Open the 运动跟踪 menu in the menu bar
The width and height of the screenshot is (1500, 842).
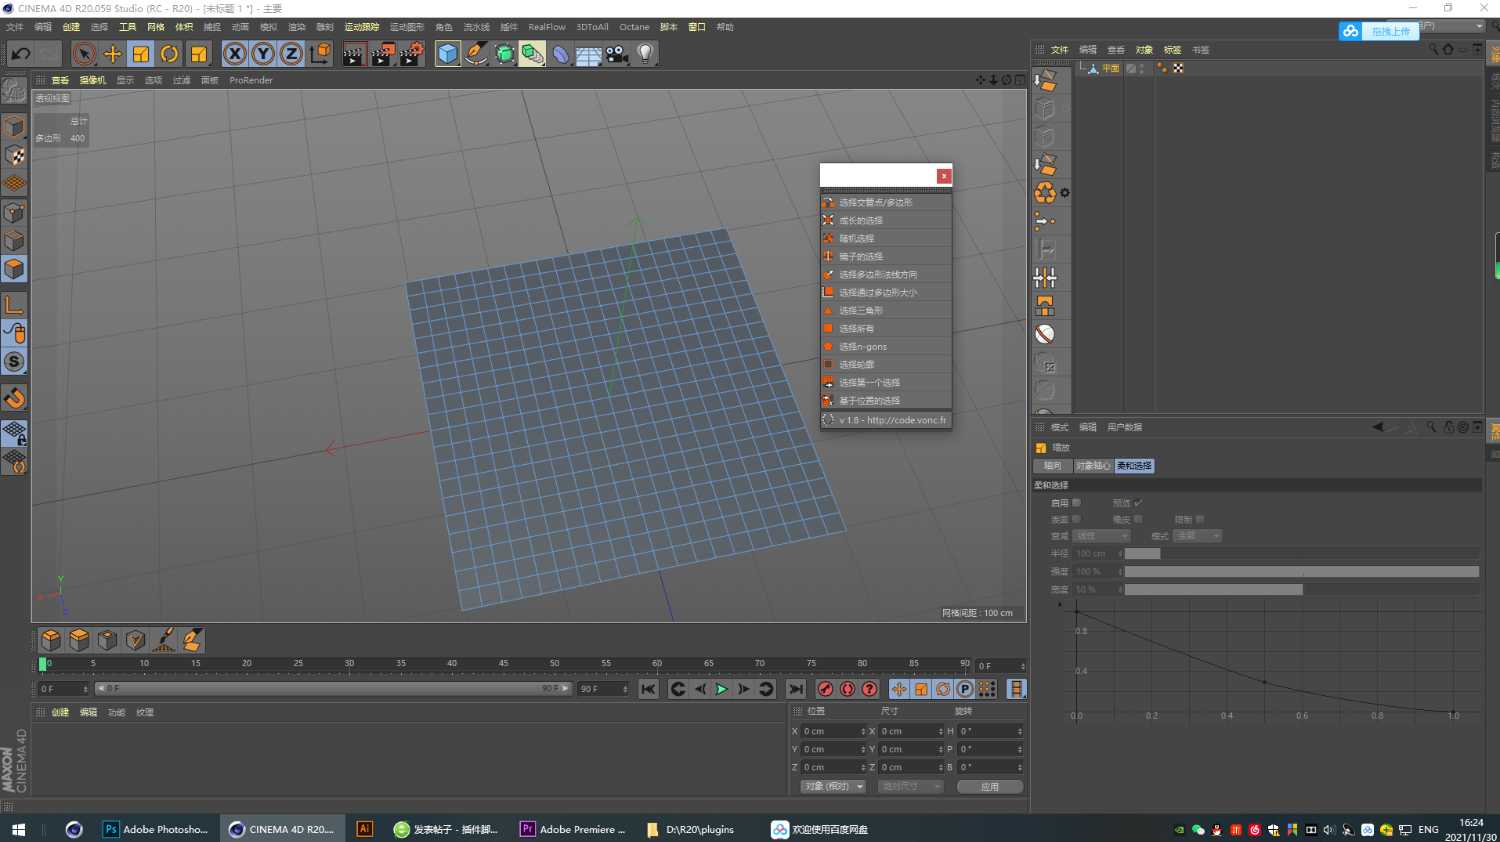click(362, 27)
